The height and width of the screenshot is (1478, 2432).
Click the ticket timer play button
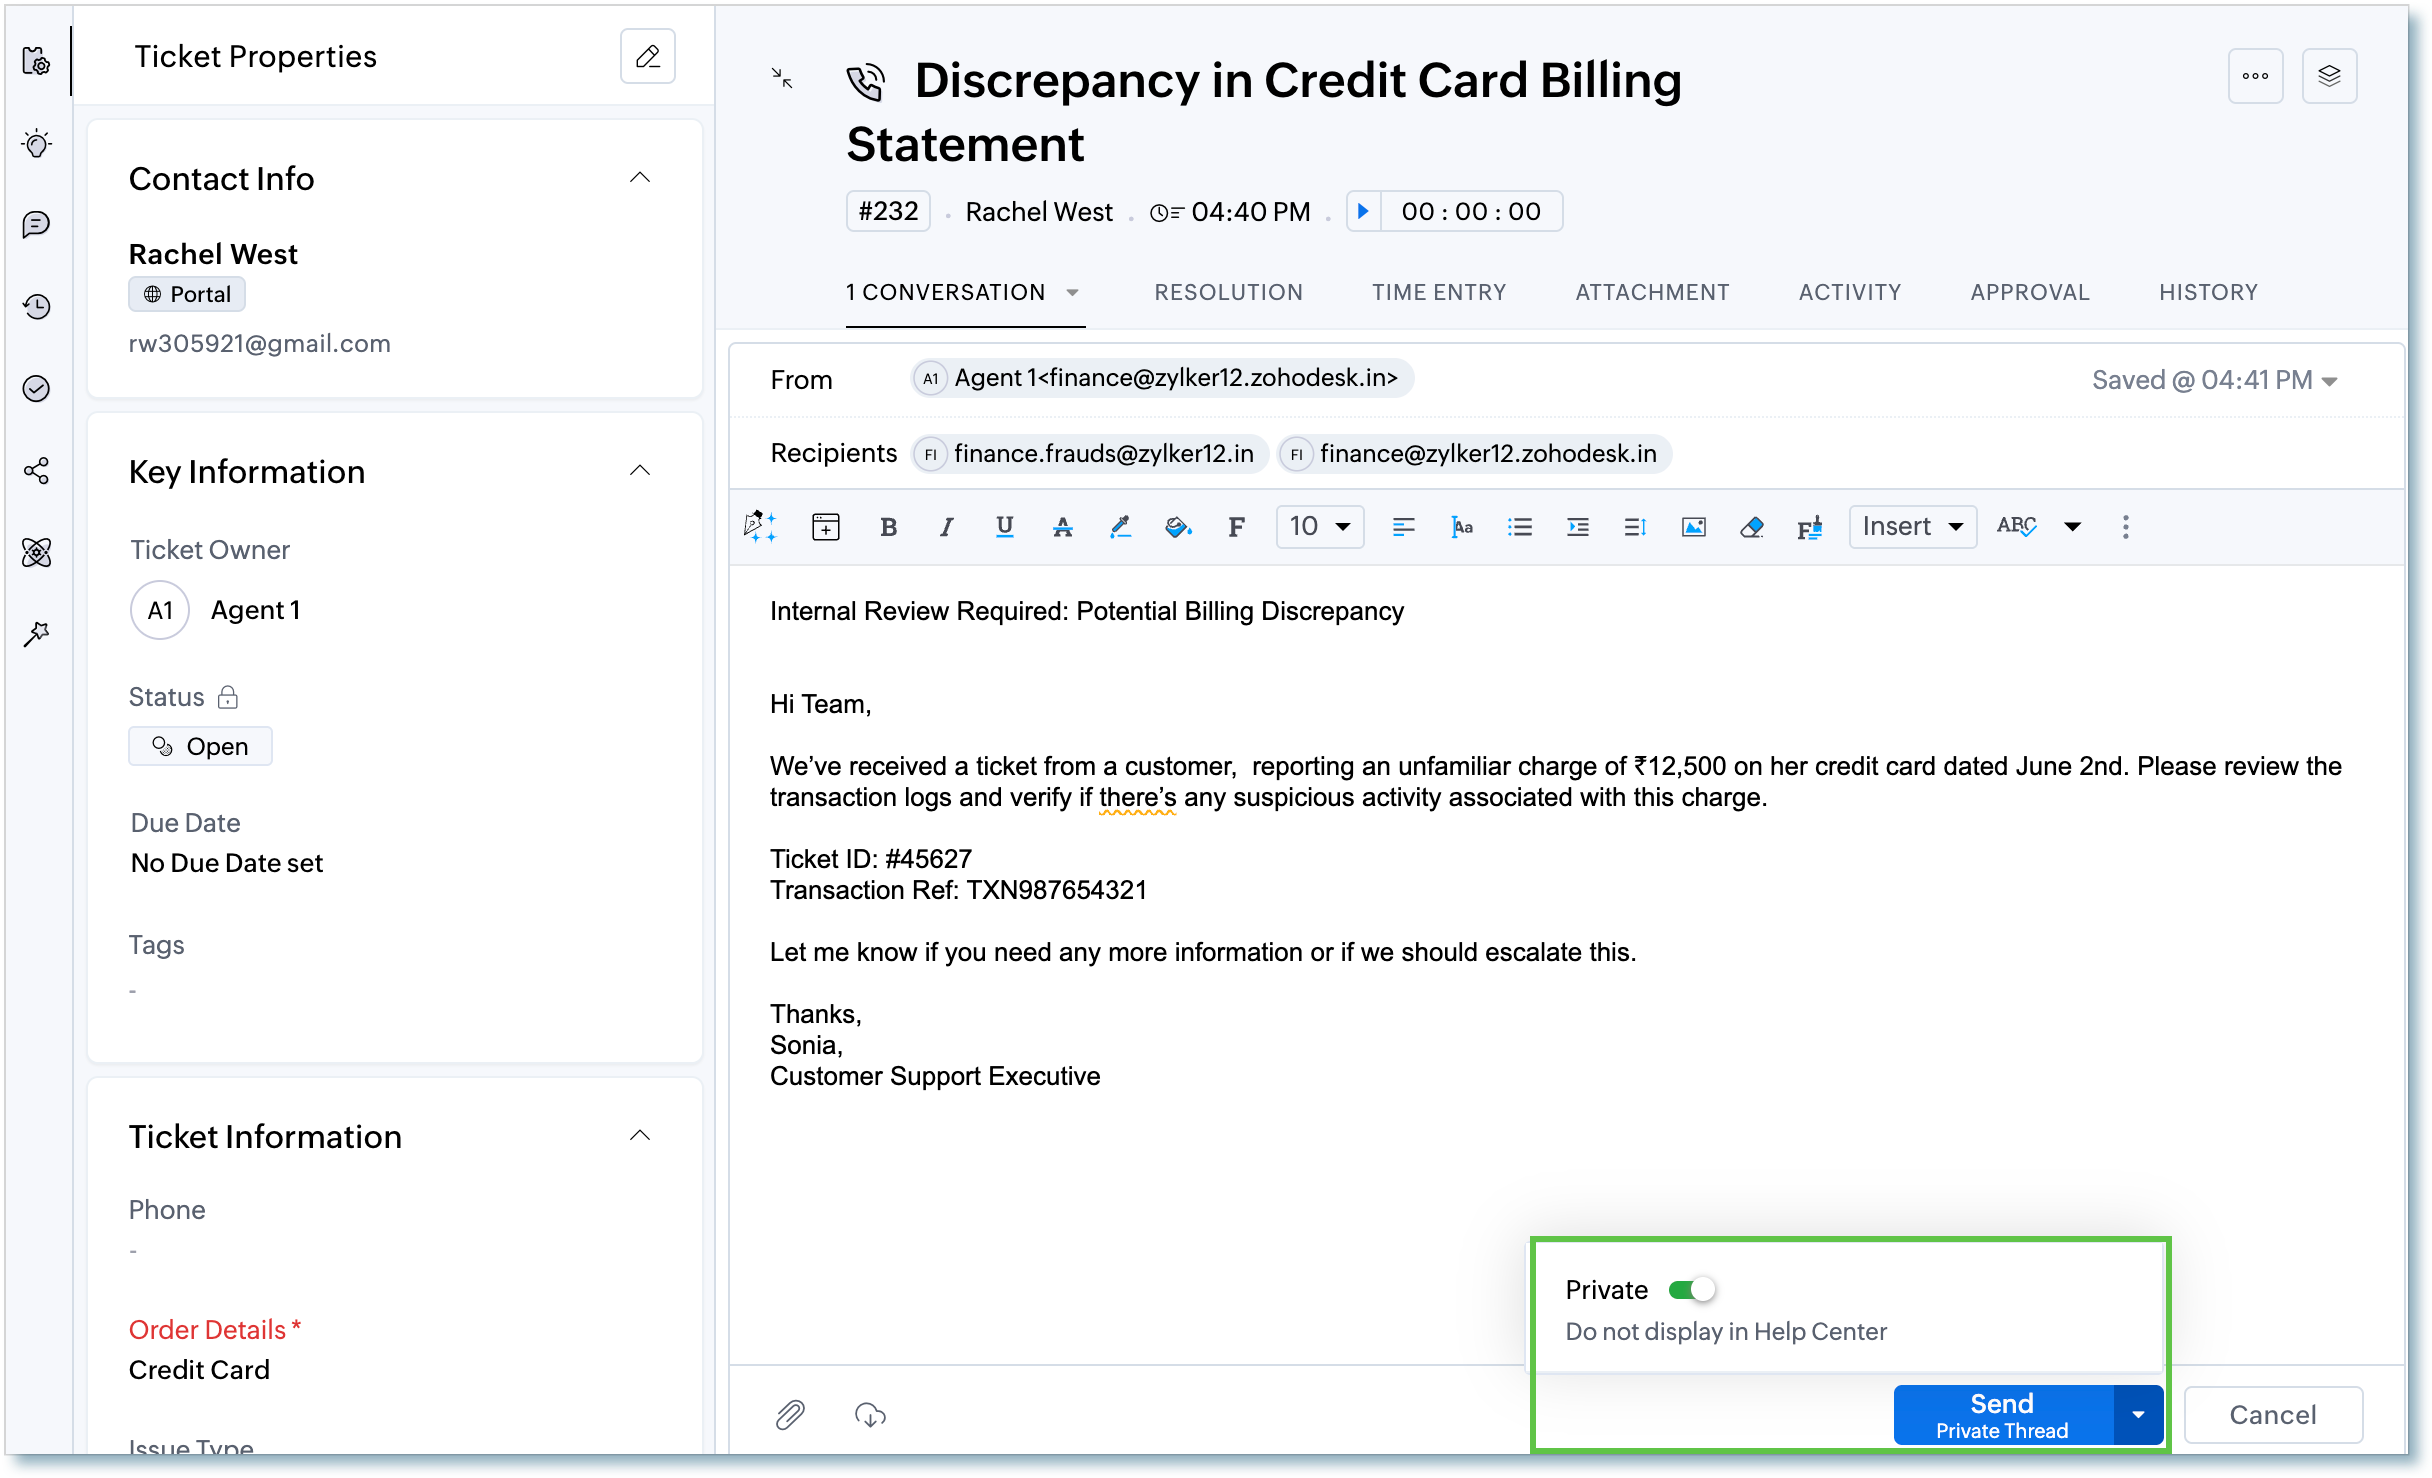coord(1363,211)
